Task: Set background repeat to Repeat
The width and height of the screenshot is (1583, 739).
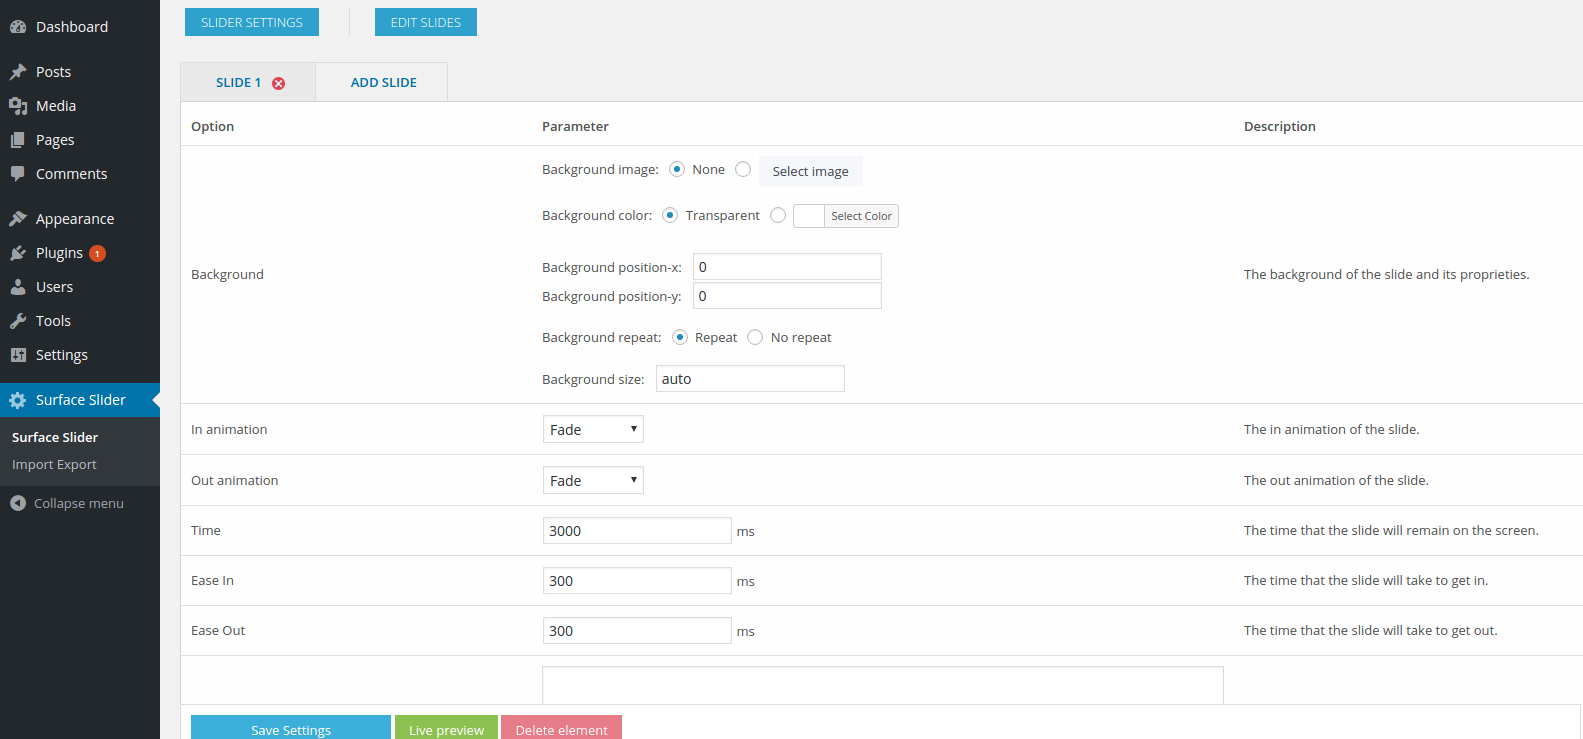Action: coord(680,337)
